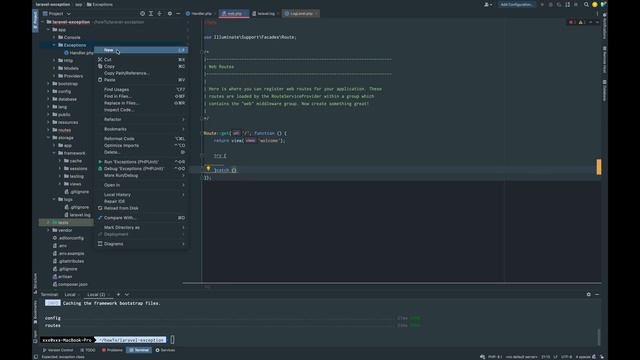Expand the bootstrap folder
Image resolution: width=640 pixels, height=360 pixels.
(x=49, y=84)
